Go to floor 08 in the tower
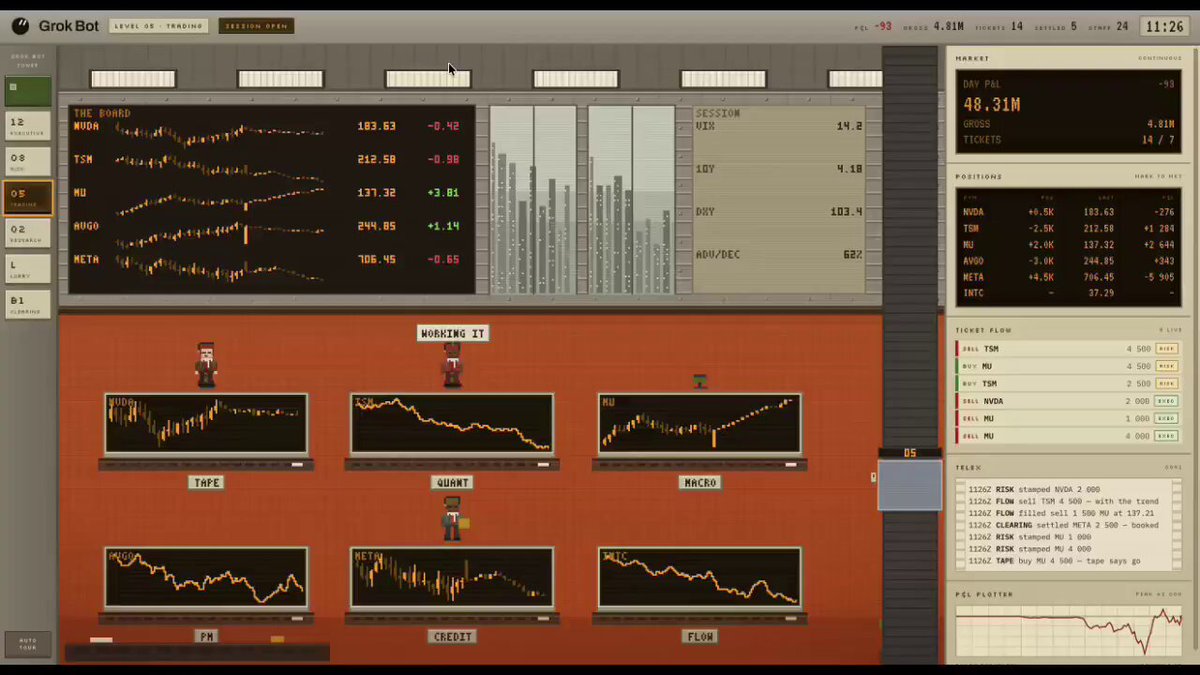The height and width of the screenshot is (675, 1200). (x=27, y=162)
